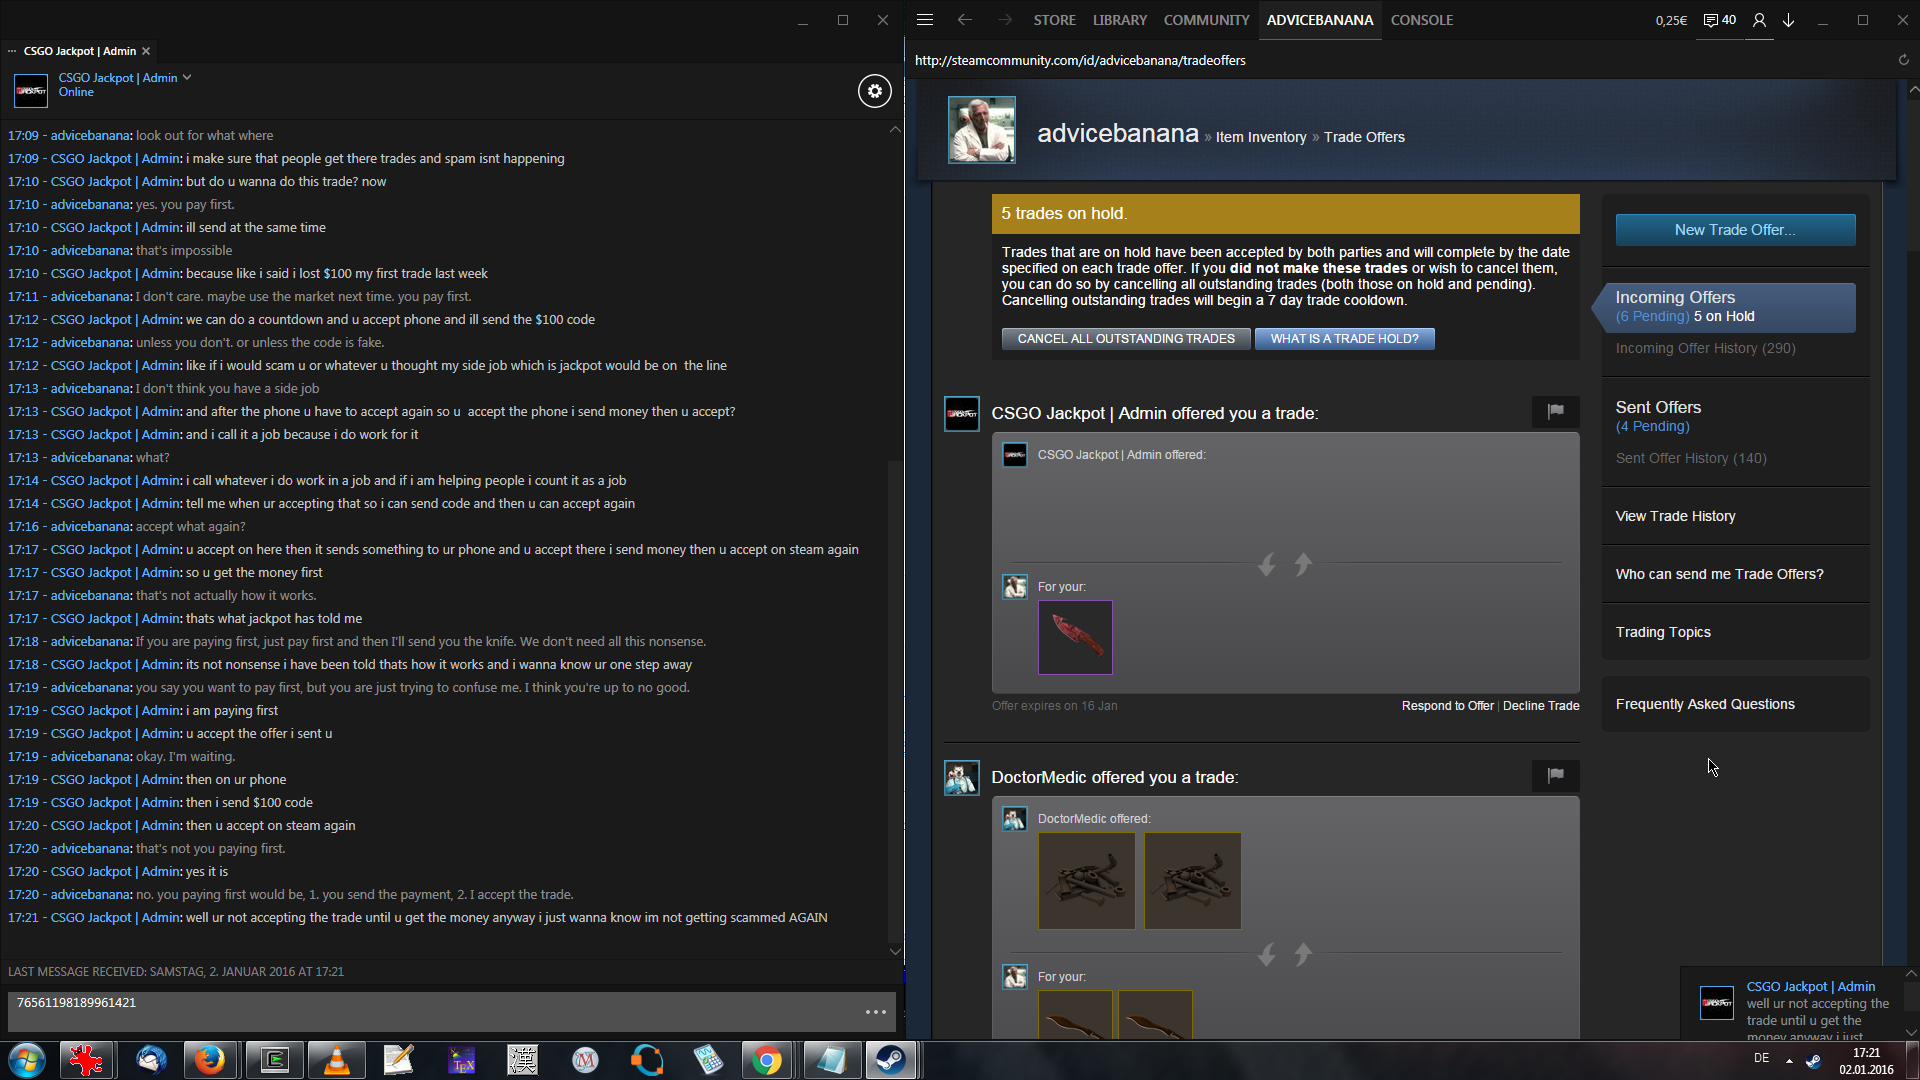
Task: Open the friends list person icon
Action: (1759, 20)
